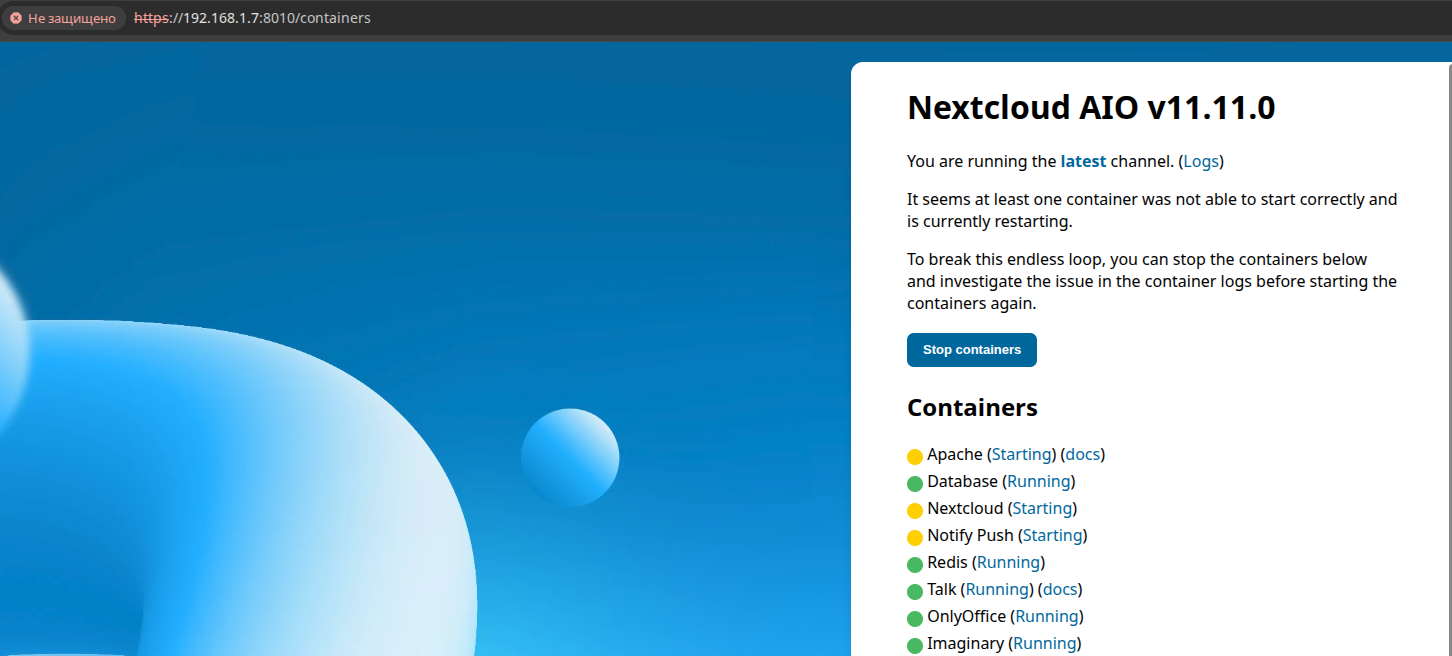Click the green status dot beside OnlyOffice
The width and height of the screenshot is (1452, 656).
point(915,618)
